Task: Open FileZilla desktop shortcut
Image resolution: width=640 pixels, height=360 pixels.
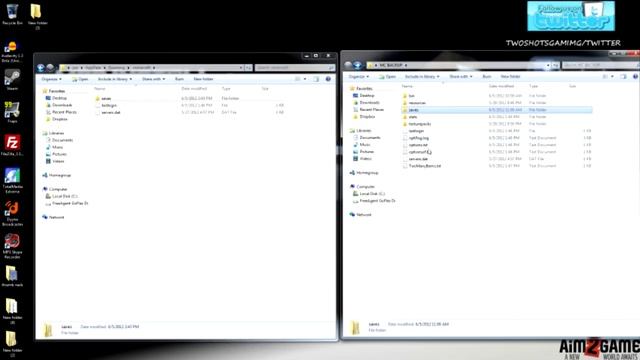Action: pos(12,145)
